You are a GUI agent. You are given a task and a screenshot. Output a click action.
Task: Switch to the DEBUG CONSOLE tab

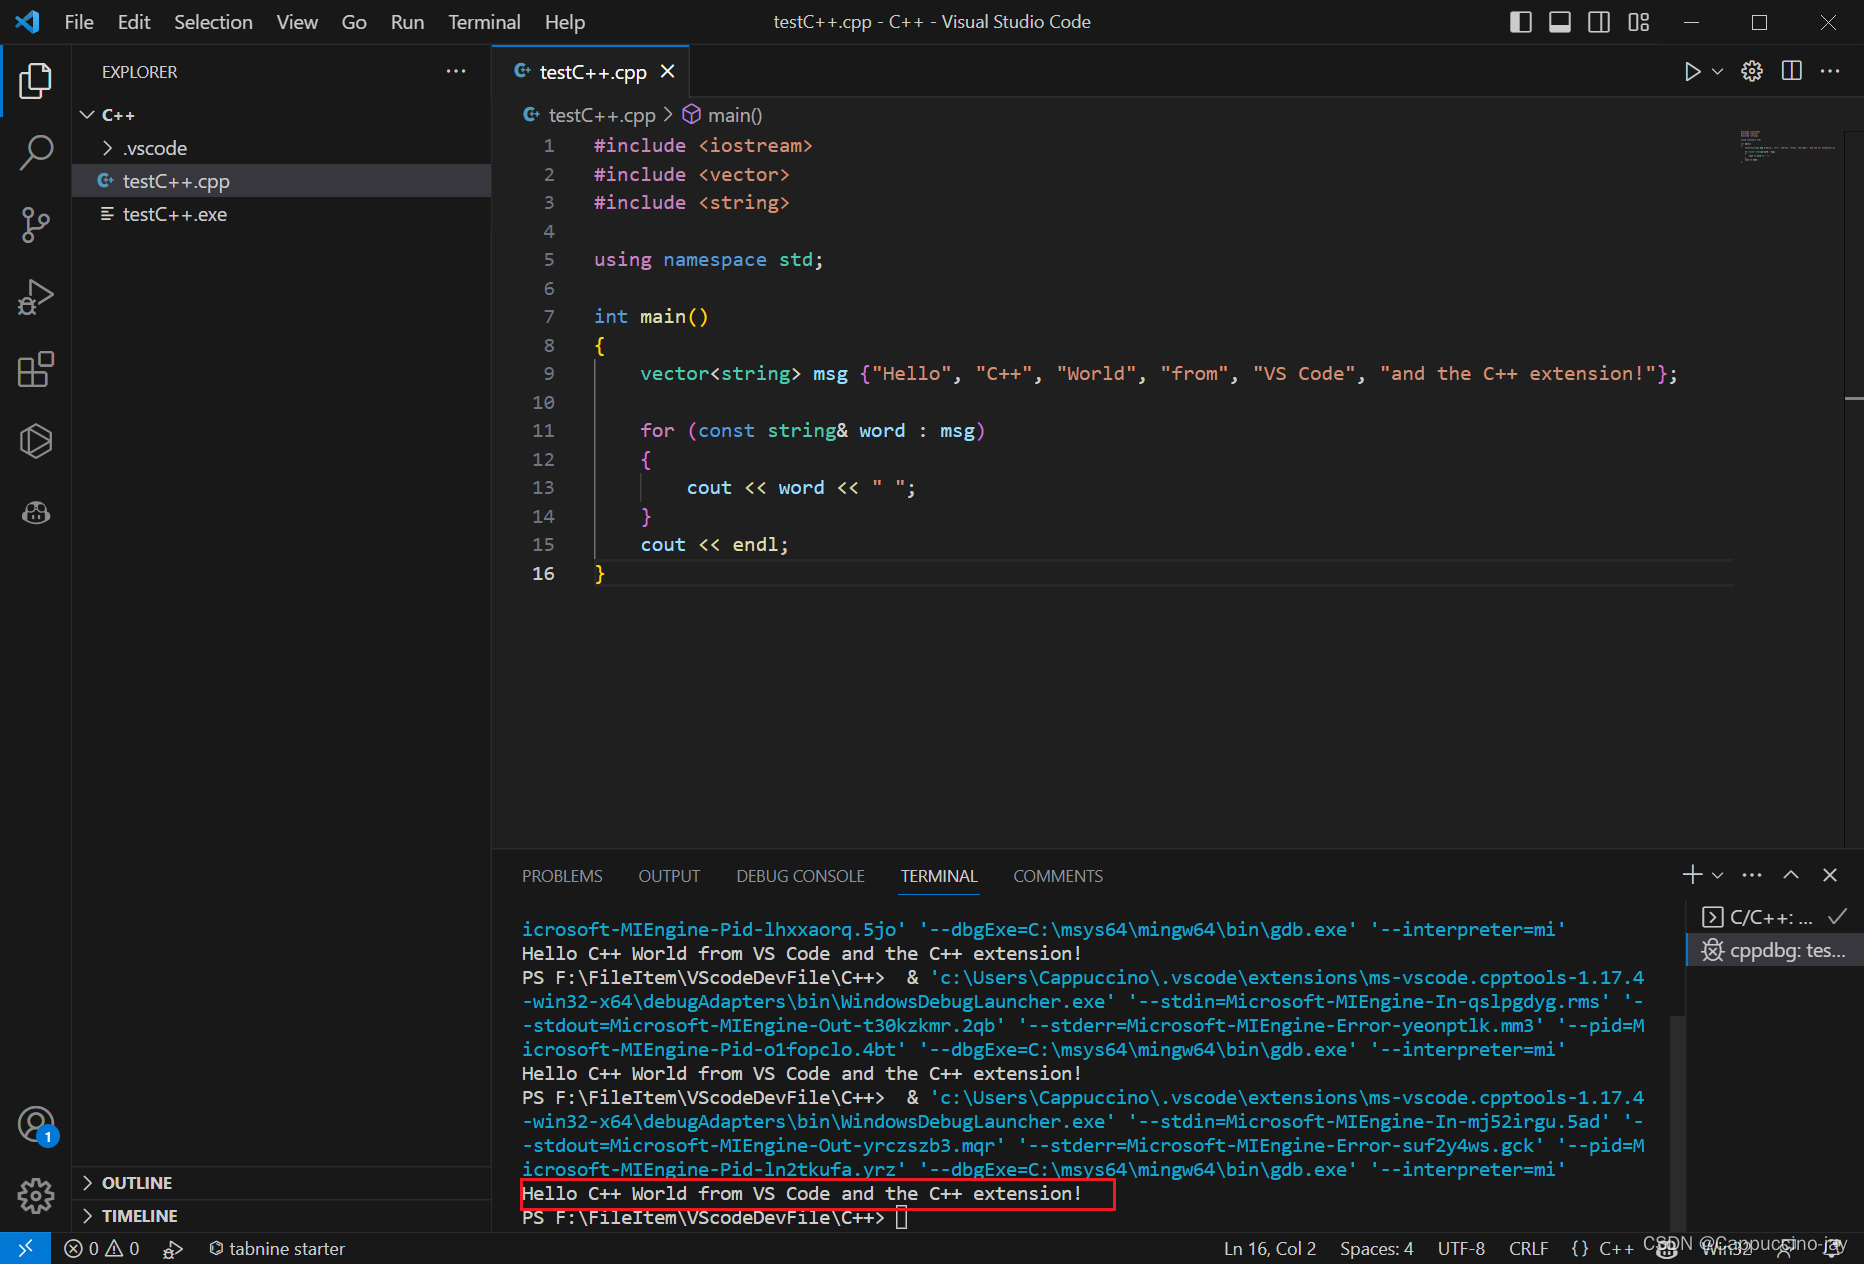pos(800,876)
